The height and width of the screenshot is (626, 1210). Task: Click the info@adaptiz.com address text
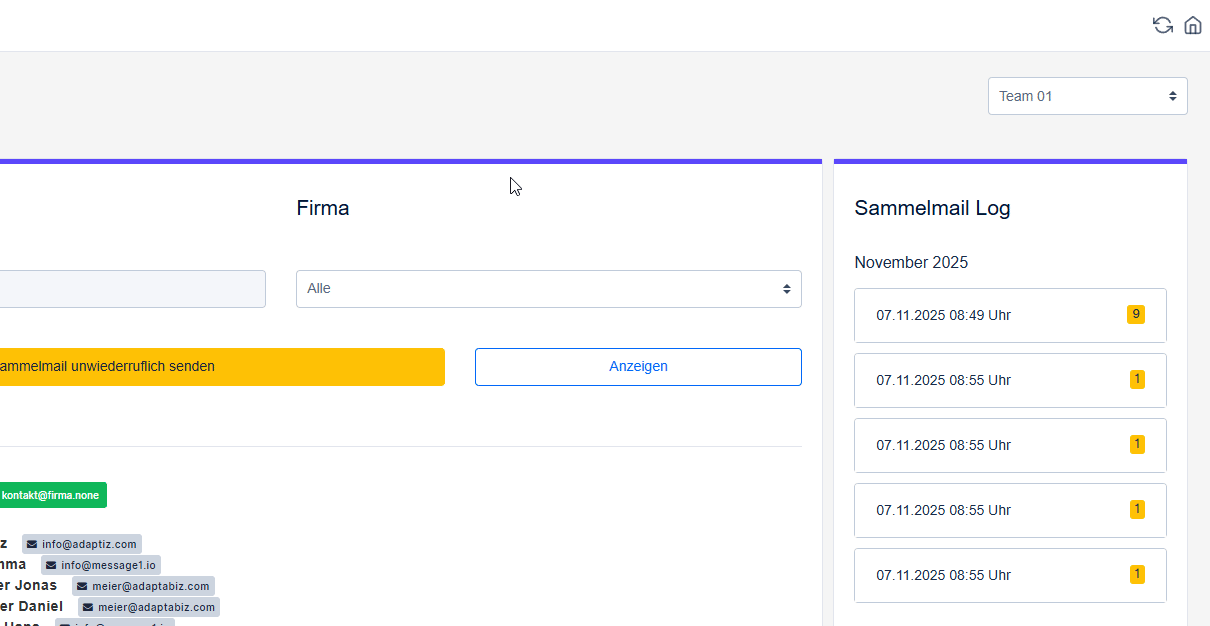point(89,544)
